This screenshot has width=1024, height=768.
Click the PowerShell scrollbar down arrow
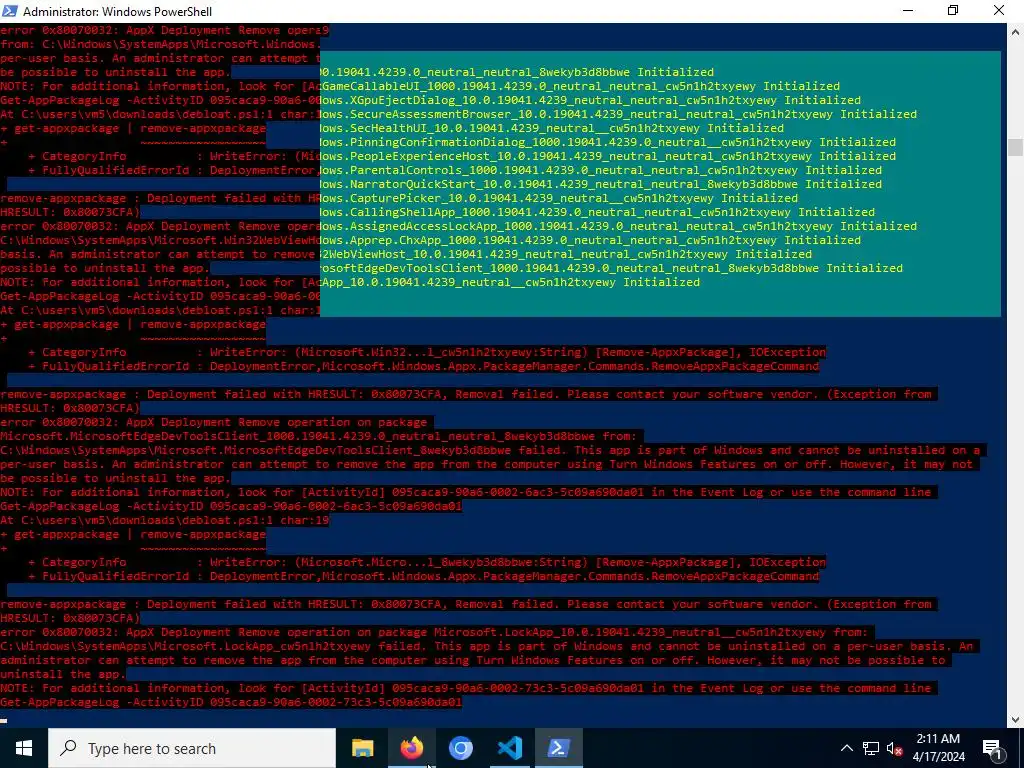click(x=1016, y=720)
